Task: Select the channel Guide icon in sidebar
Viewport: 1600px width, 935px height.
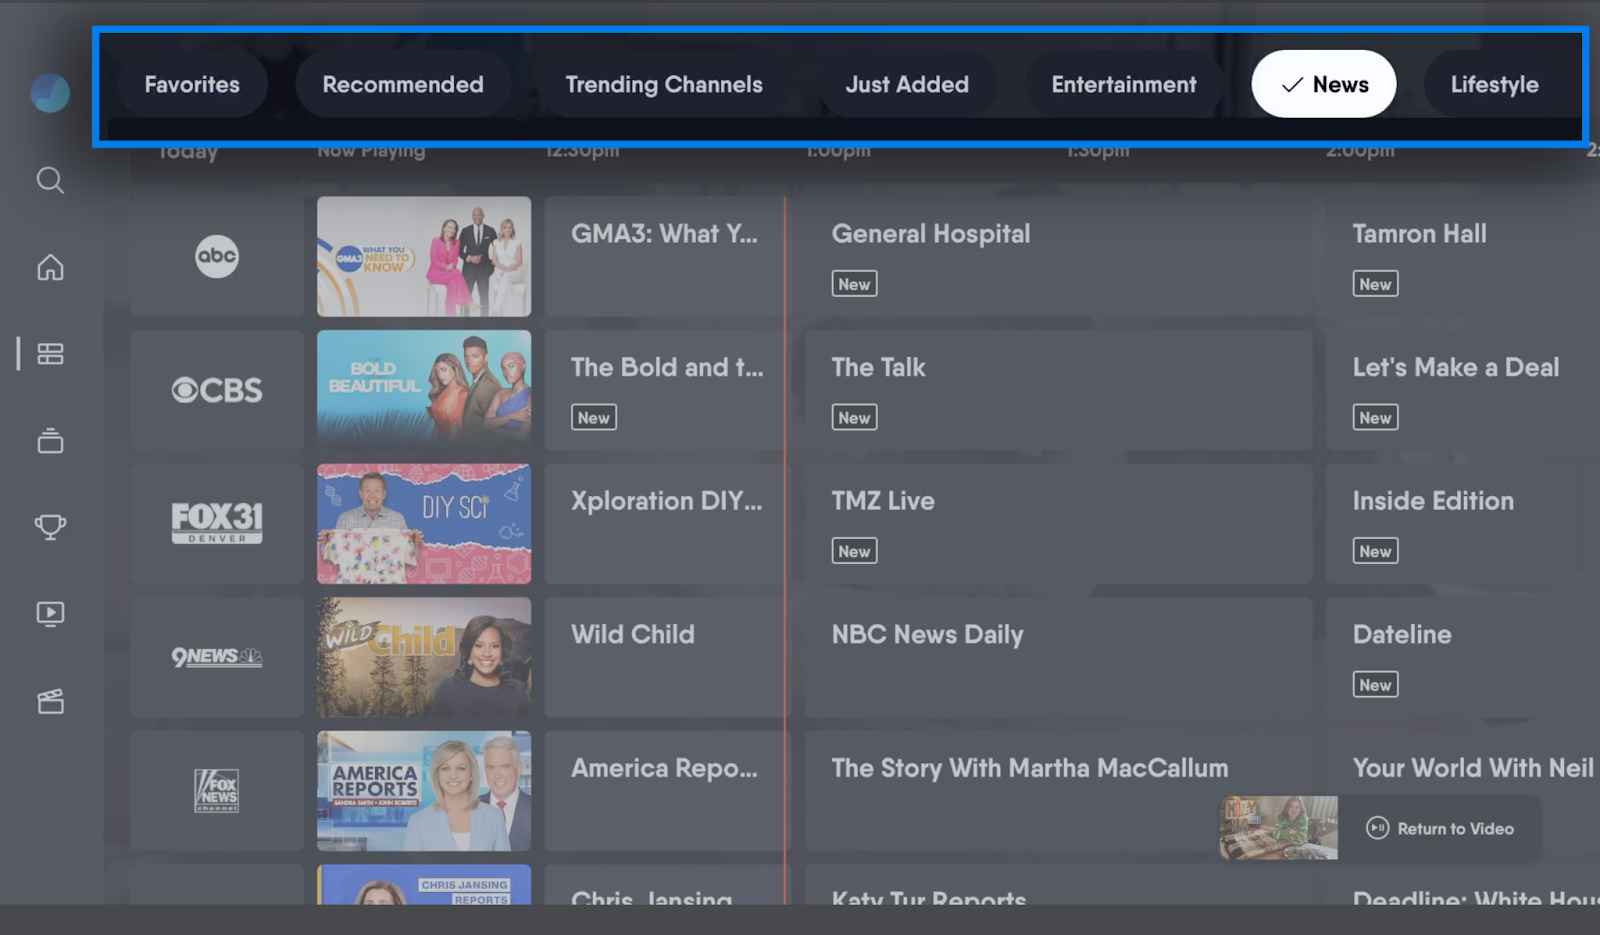Action: [49, 353]
